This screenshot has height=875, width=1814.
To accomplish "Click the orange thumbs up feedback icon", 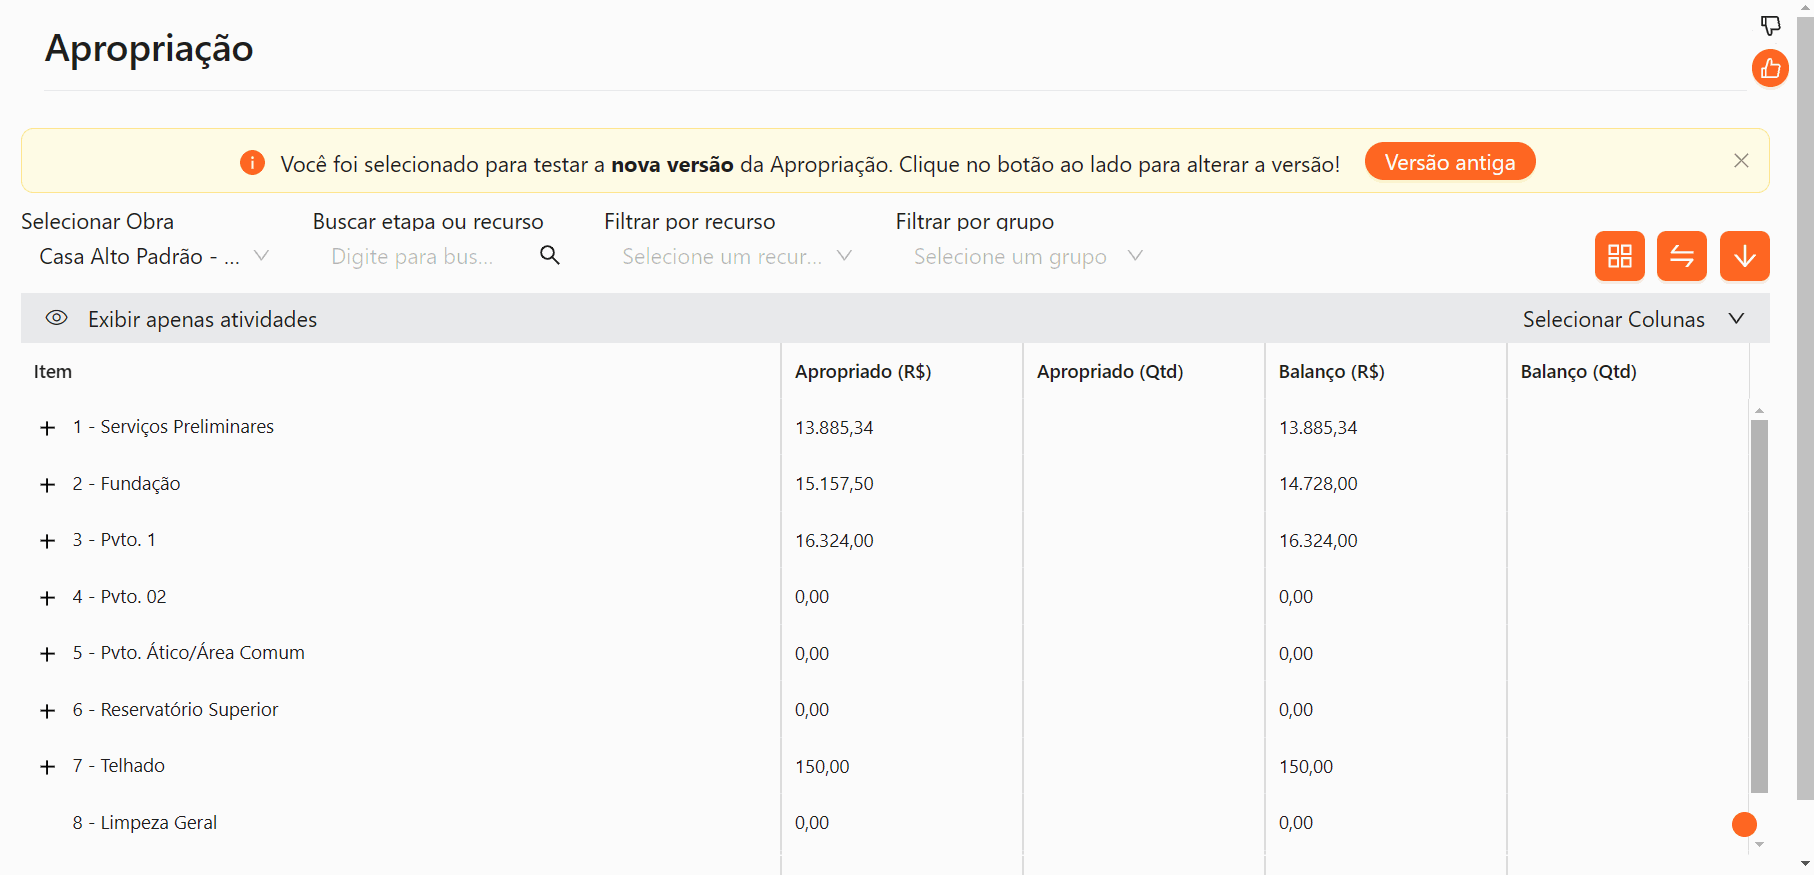I will tap(1770, 68).
